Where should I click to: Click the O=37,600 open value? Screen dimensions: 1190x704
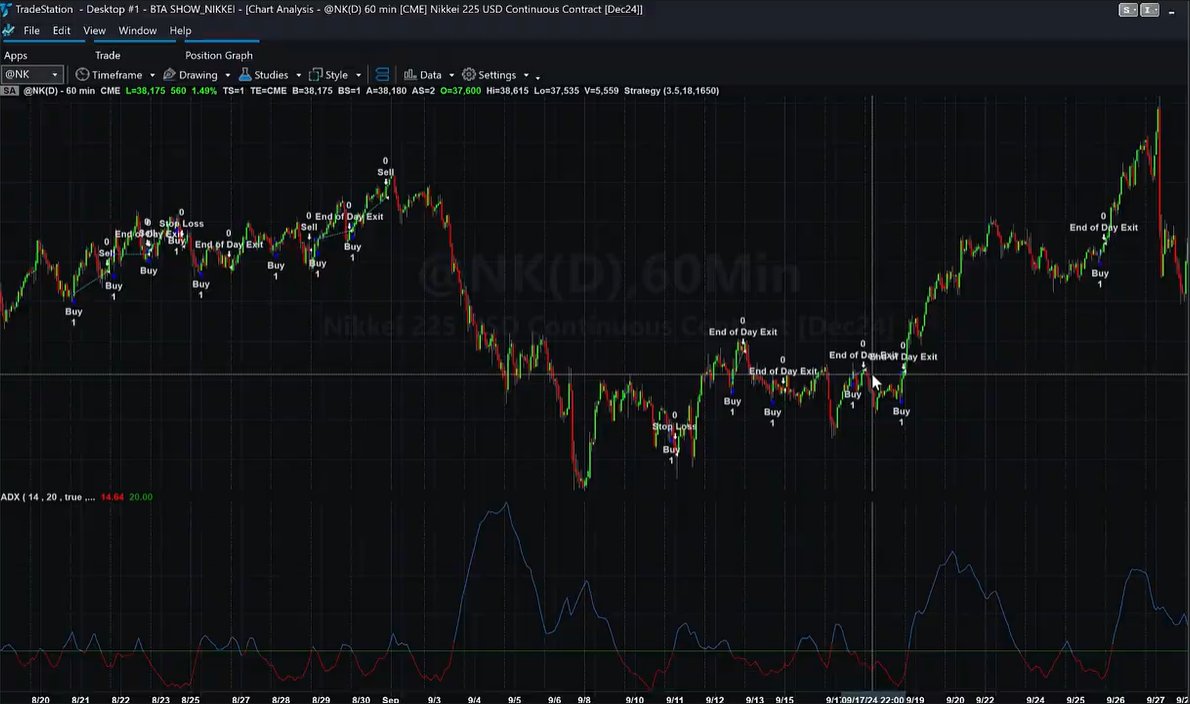tap(461, 90)
